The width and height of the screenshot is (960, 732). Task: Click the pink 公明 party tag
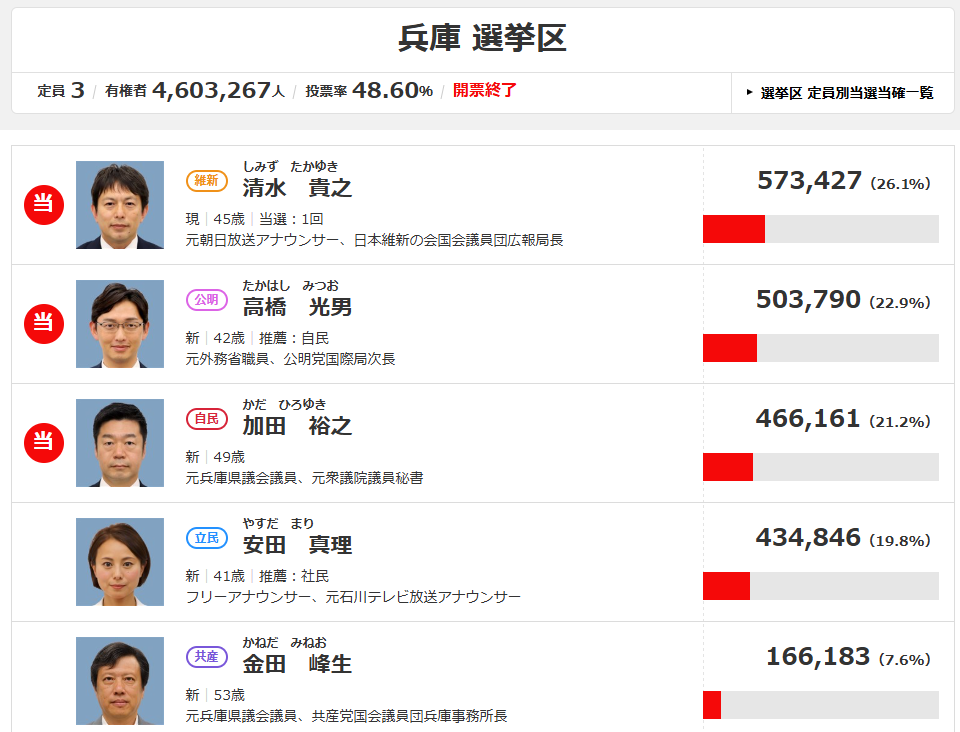[x=207, y=300]
